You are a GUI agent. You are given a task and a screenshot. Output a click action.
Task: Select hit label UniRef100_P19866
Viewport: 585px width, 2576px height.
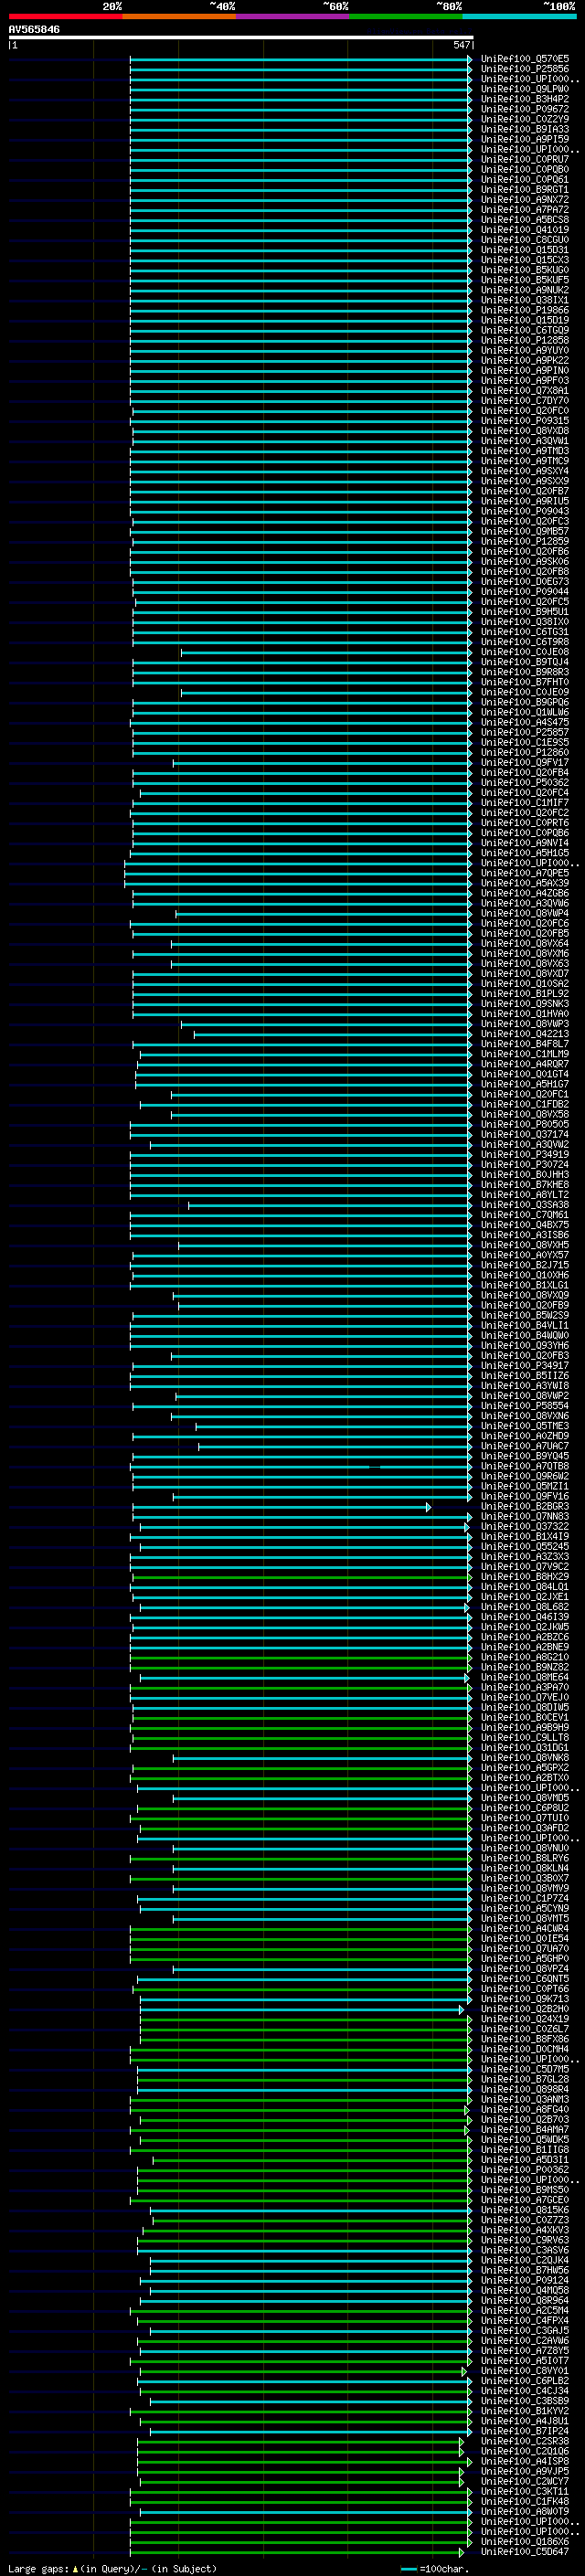tap(525, 310)
